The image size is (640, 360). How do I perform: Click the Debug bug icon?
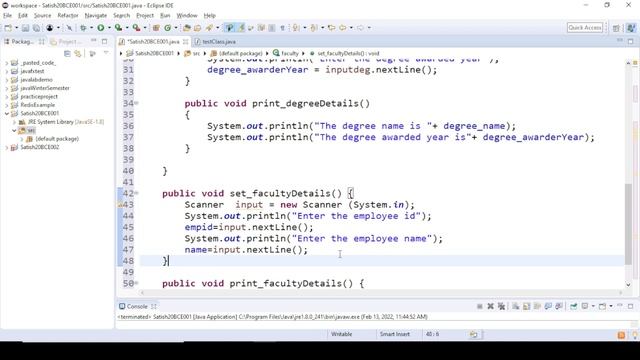83,28
